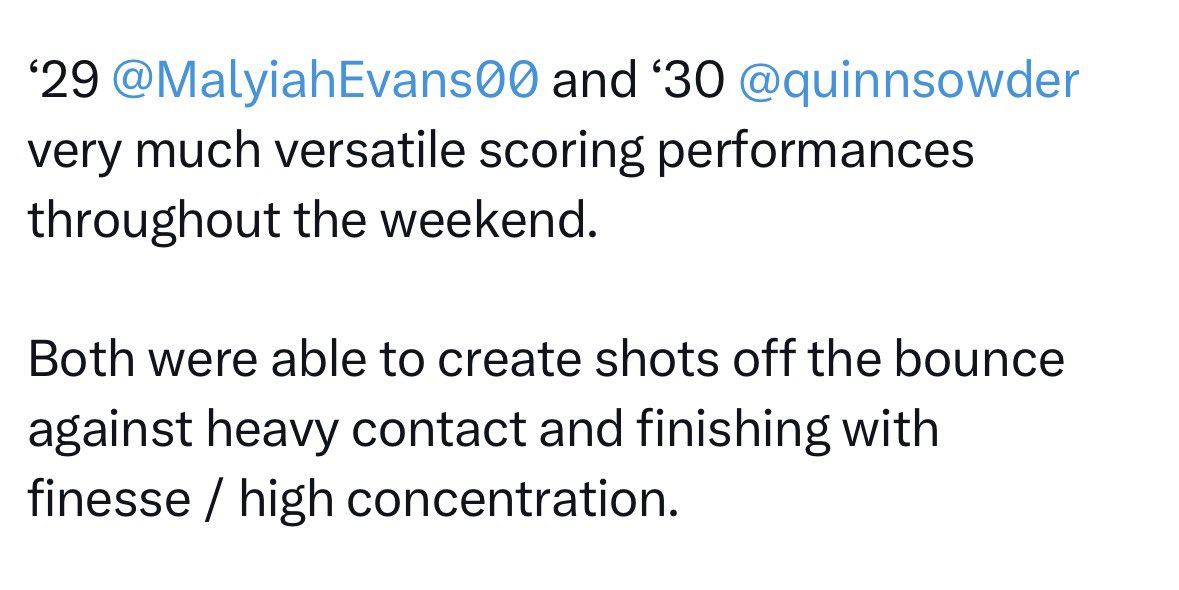
Task: Click the '29 class year text
Action: pos(63,82)
